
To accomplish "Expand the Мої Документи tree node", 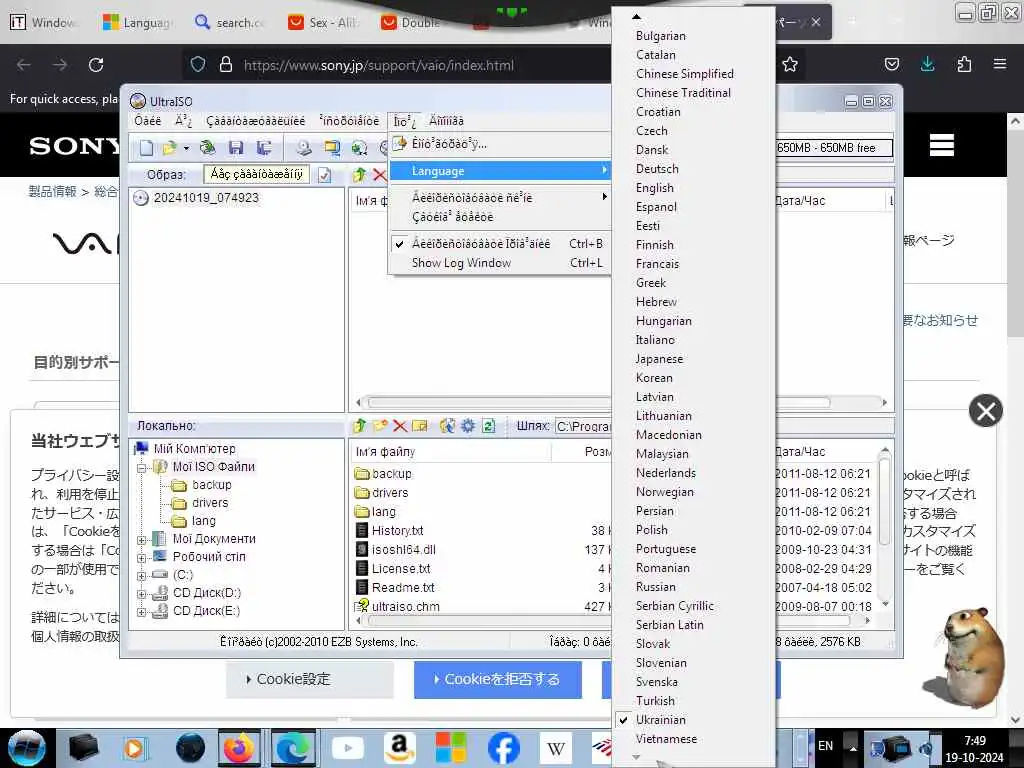I will pyautogui.click(x=142, y=540).
